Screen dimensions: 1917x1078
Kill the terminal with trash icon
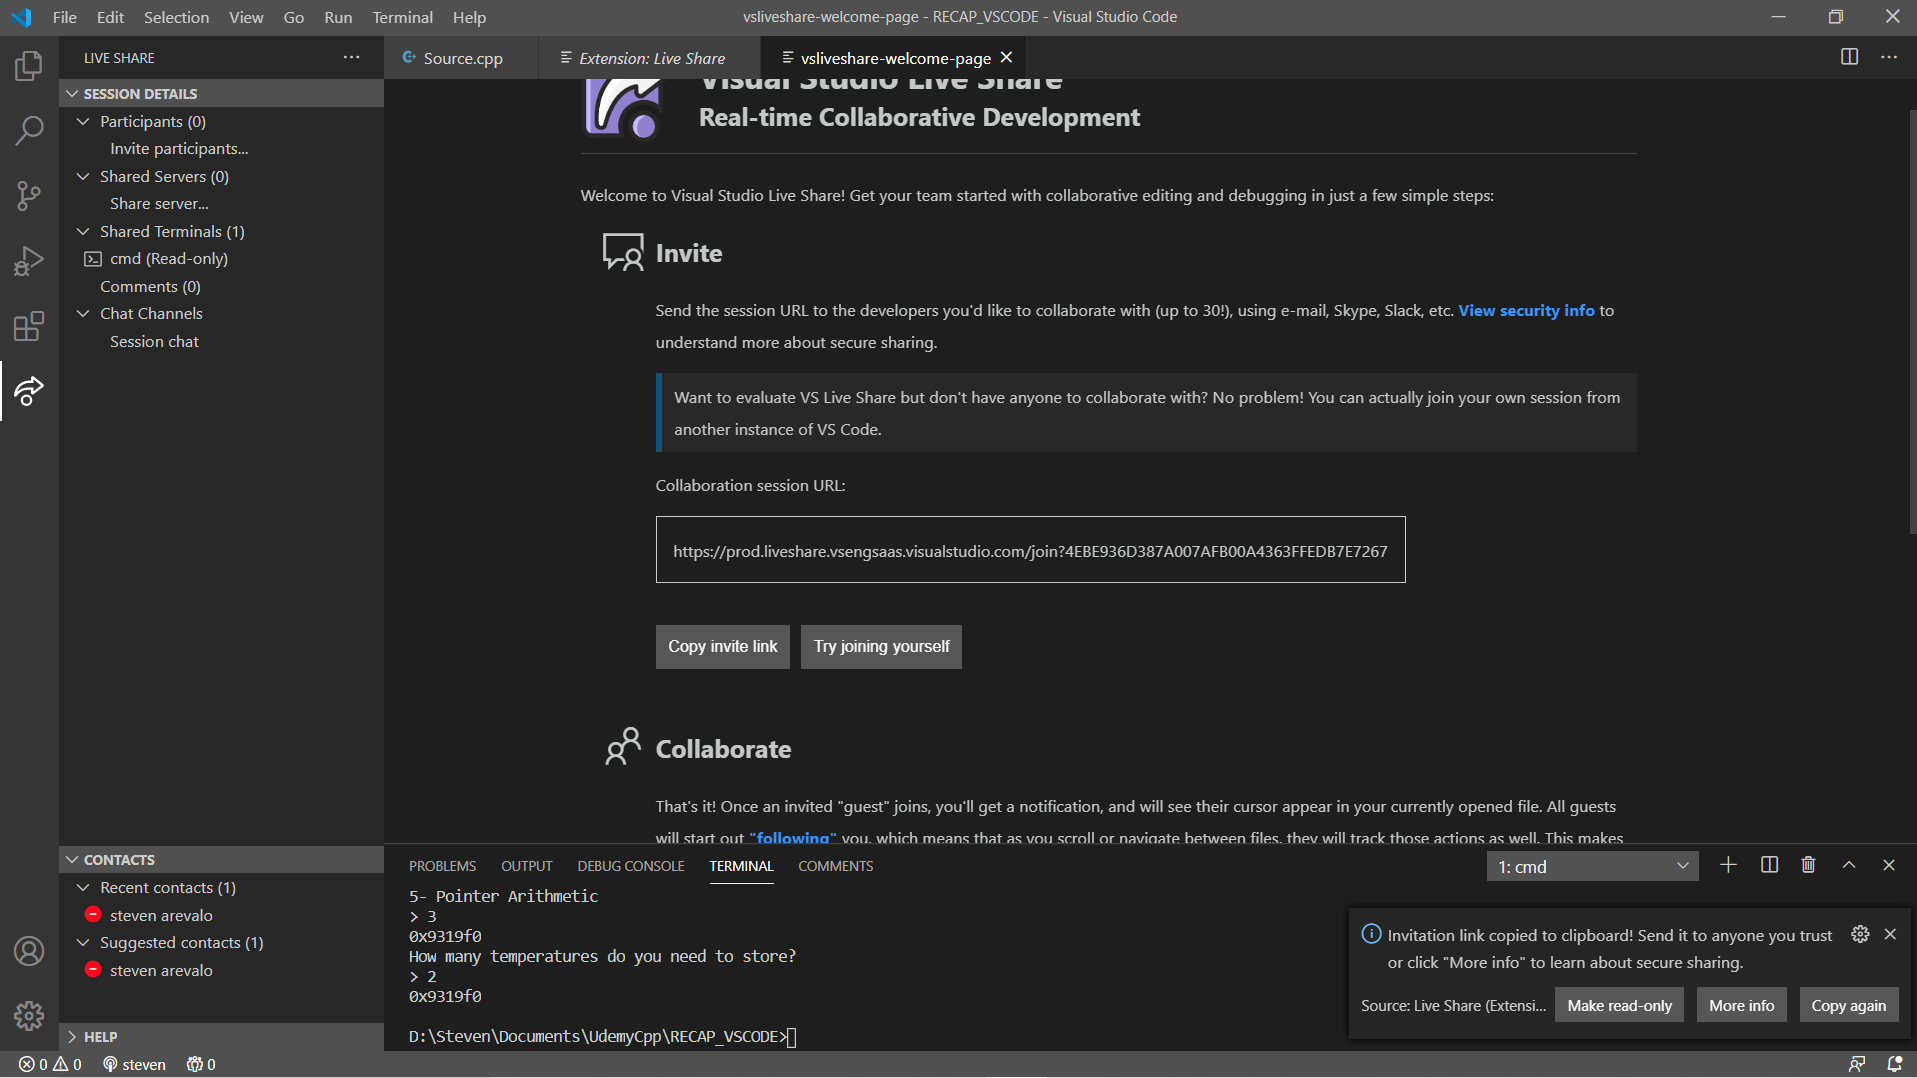[x=1808, y=865]
